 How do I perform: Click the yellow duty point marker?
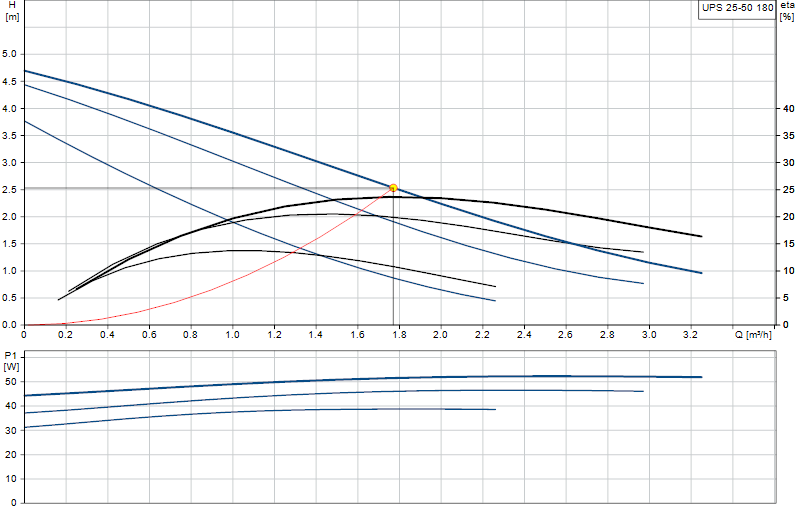click(x=393, y=188)
